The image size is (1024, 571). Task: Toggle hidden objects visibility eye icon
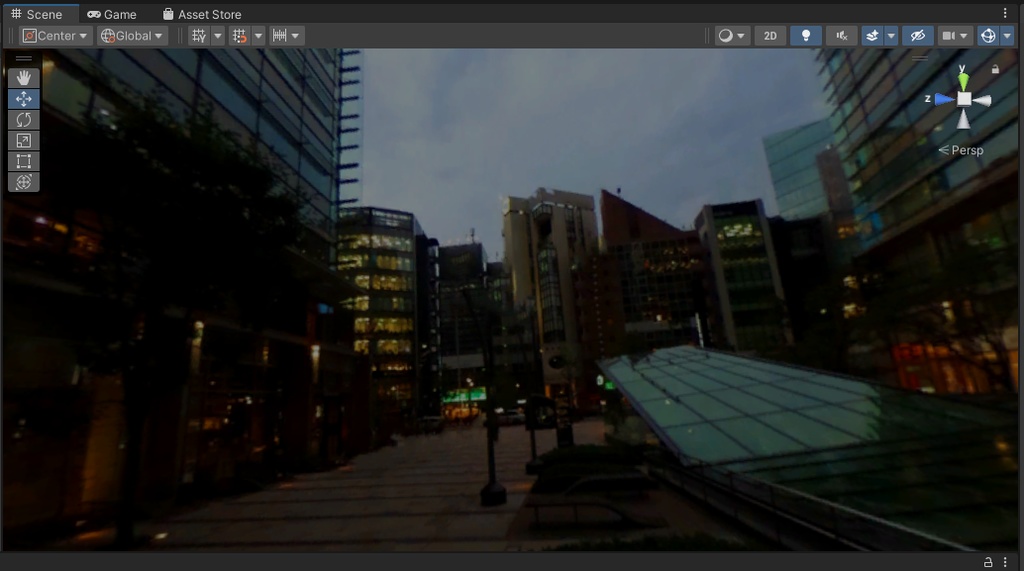[918, 36]
